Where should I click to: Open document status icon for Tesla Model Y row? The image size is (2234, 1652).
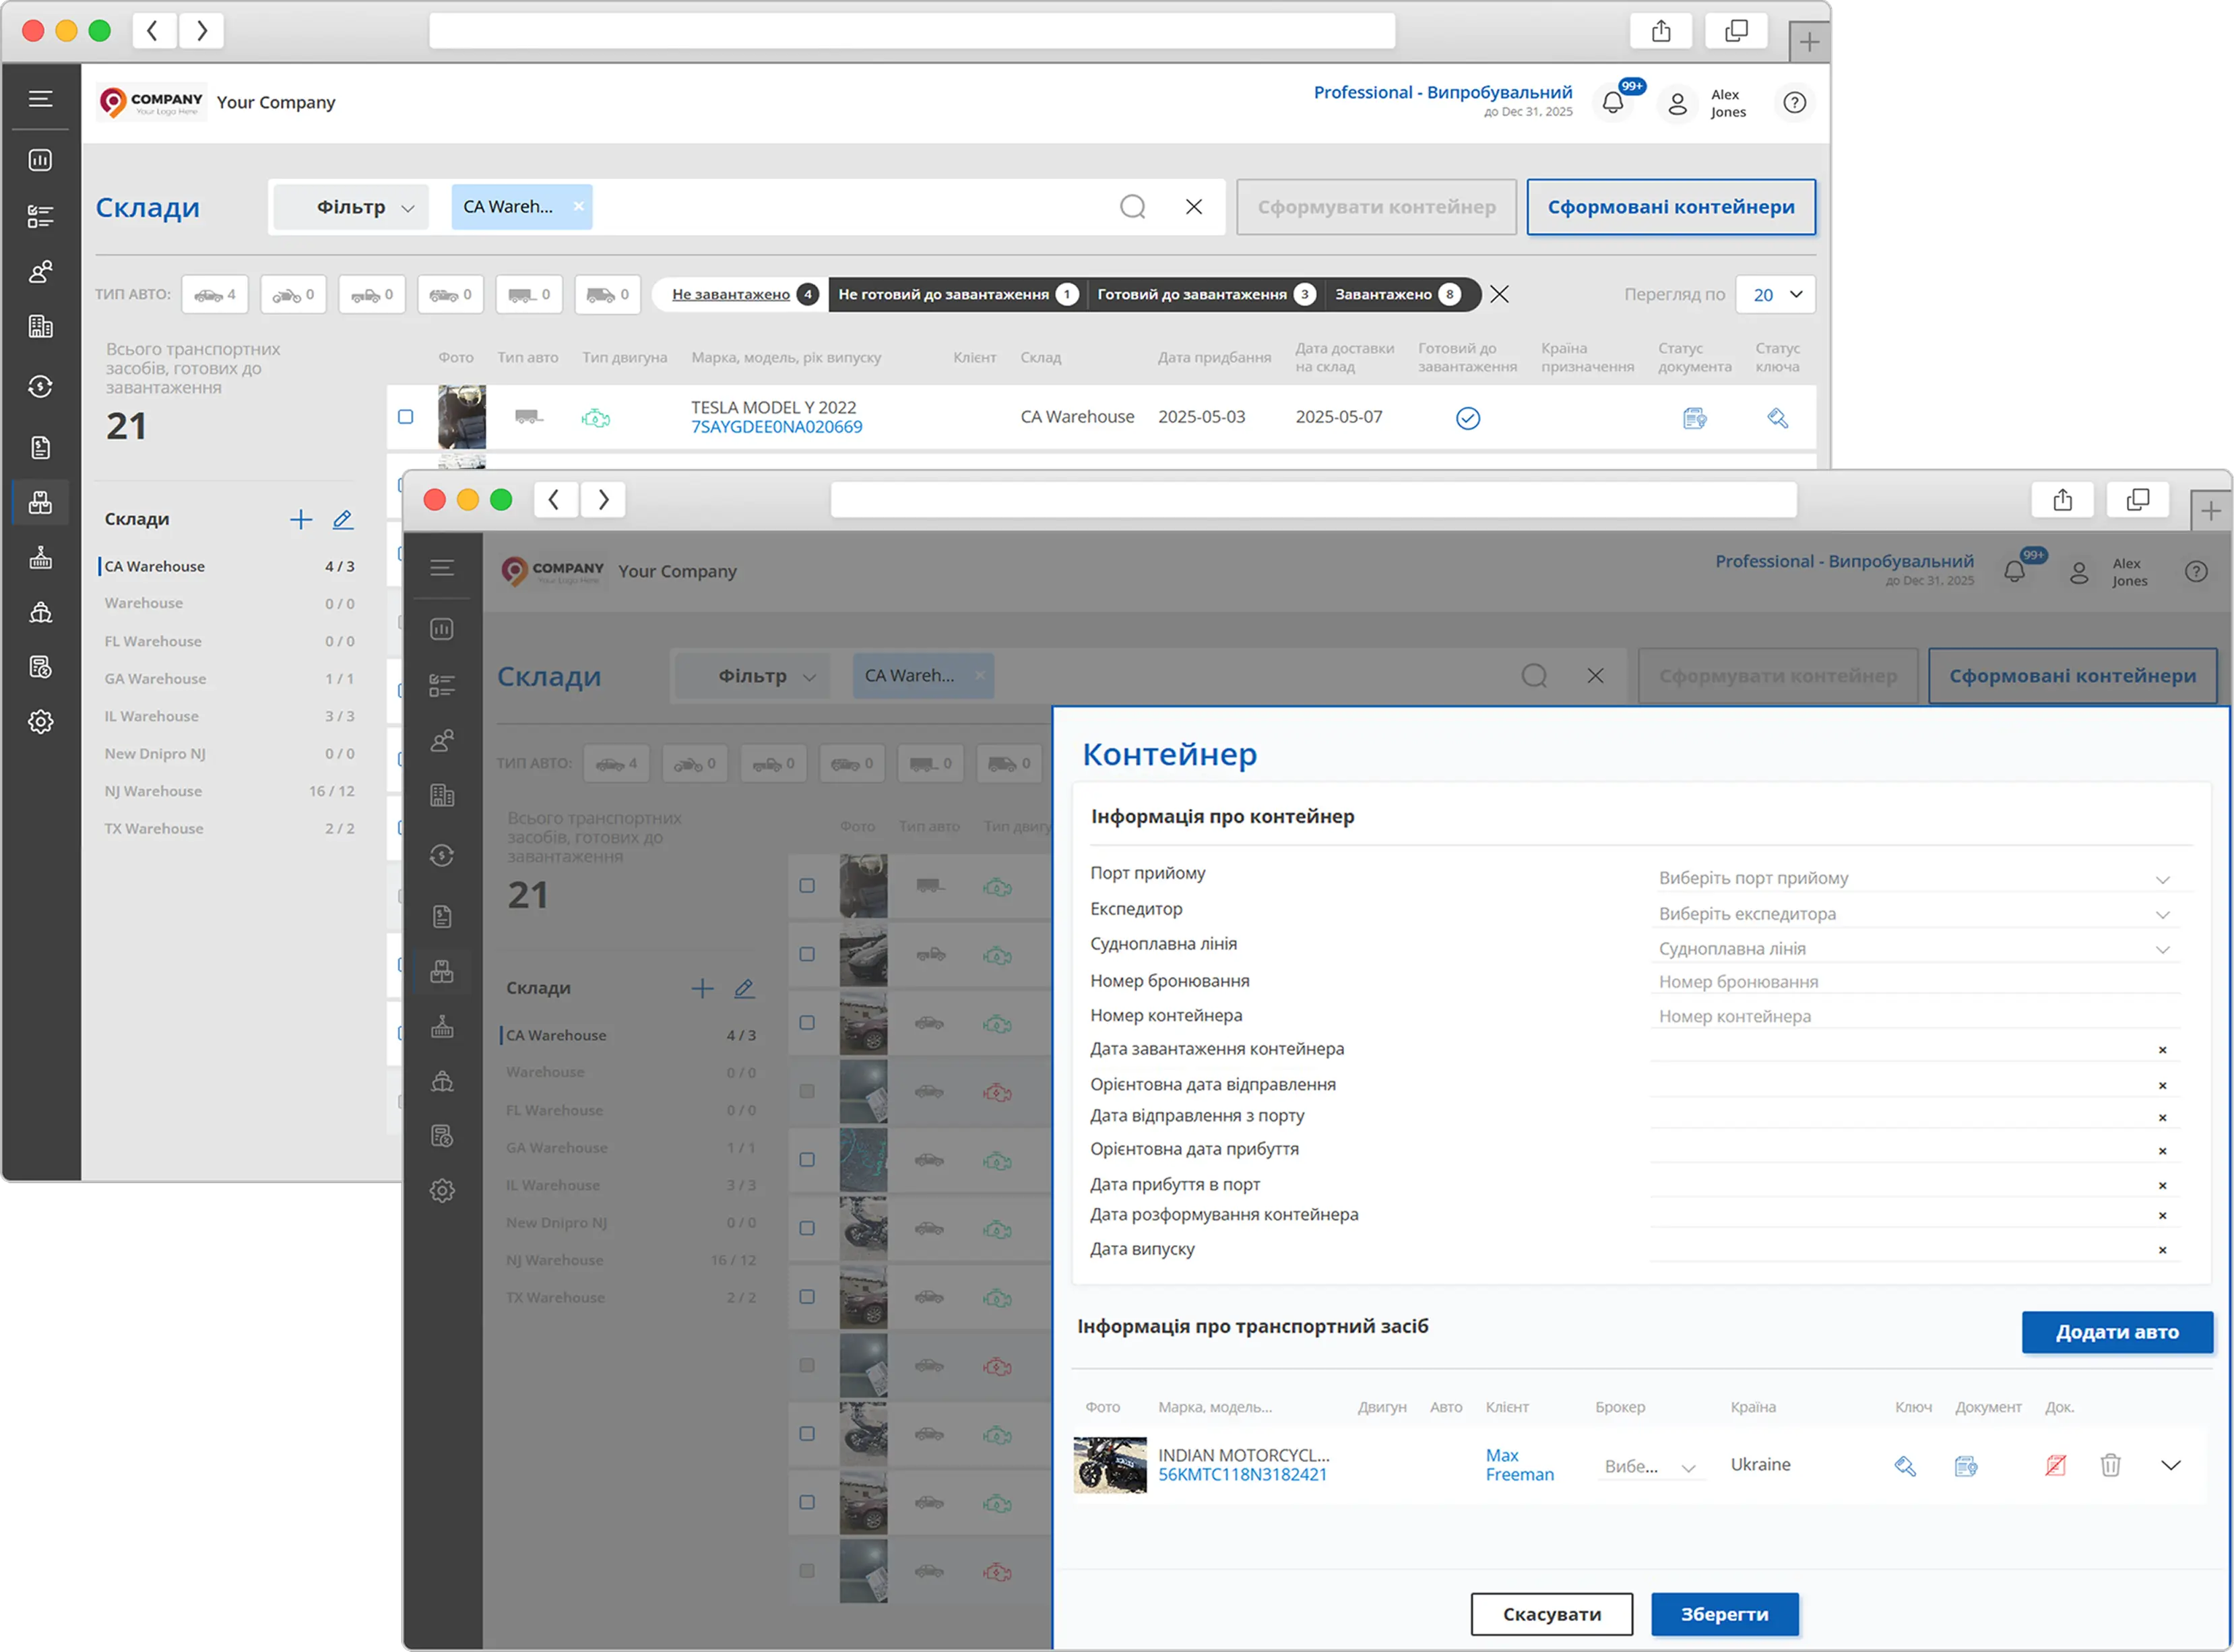(1695, 418)
